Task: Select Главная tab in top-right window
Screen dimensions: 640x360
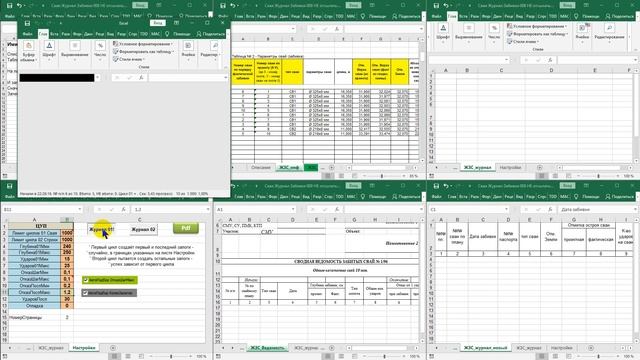Action: 452,16
